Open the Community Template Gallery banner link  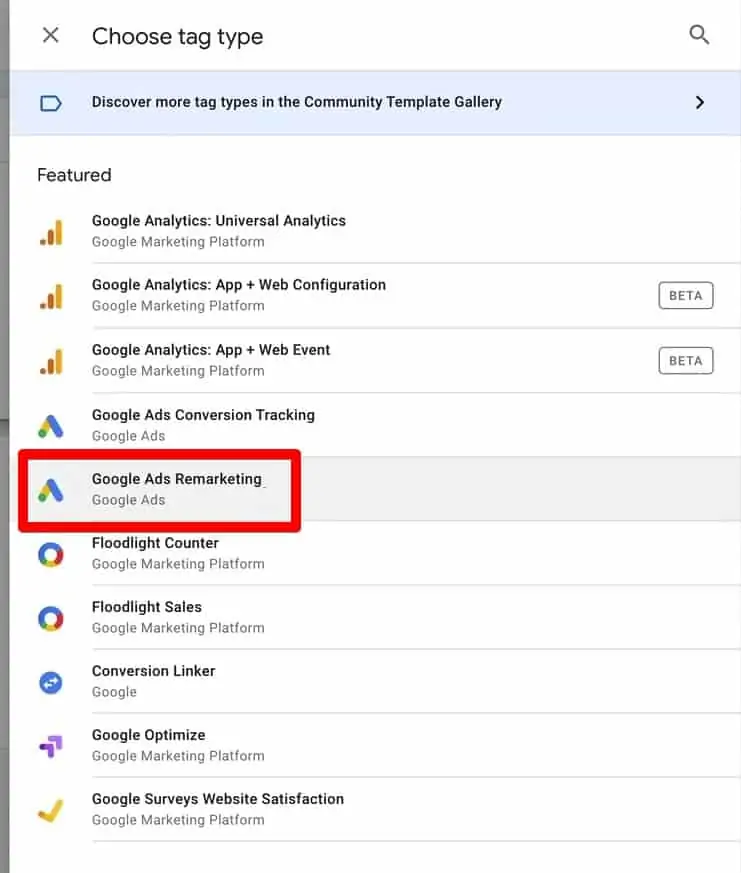[x=296, y=102]
